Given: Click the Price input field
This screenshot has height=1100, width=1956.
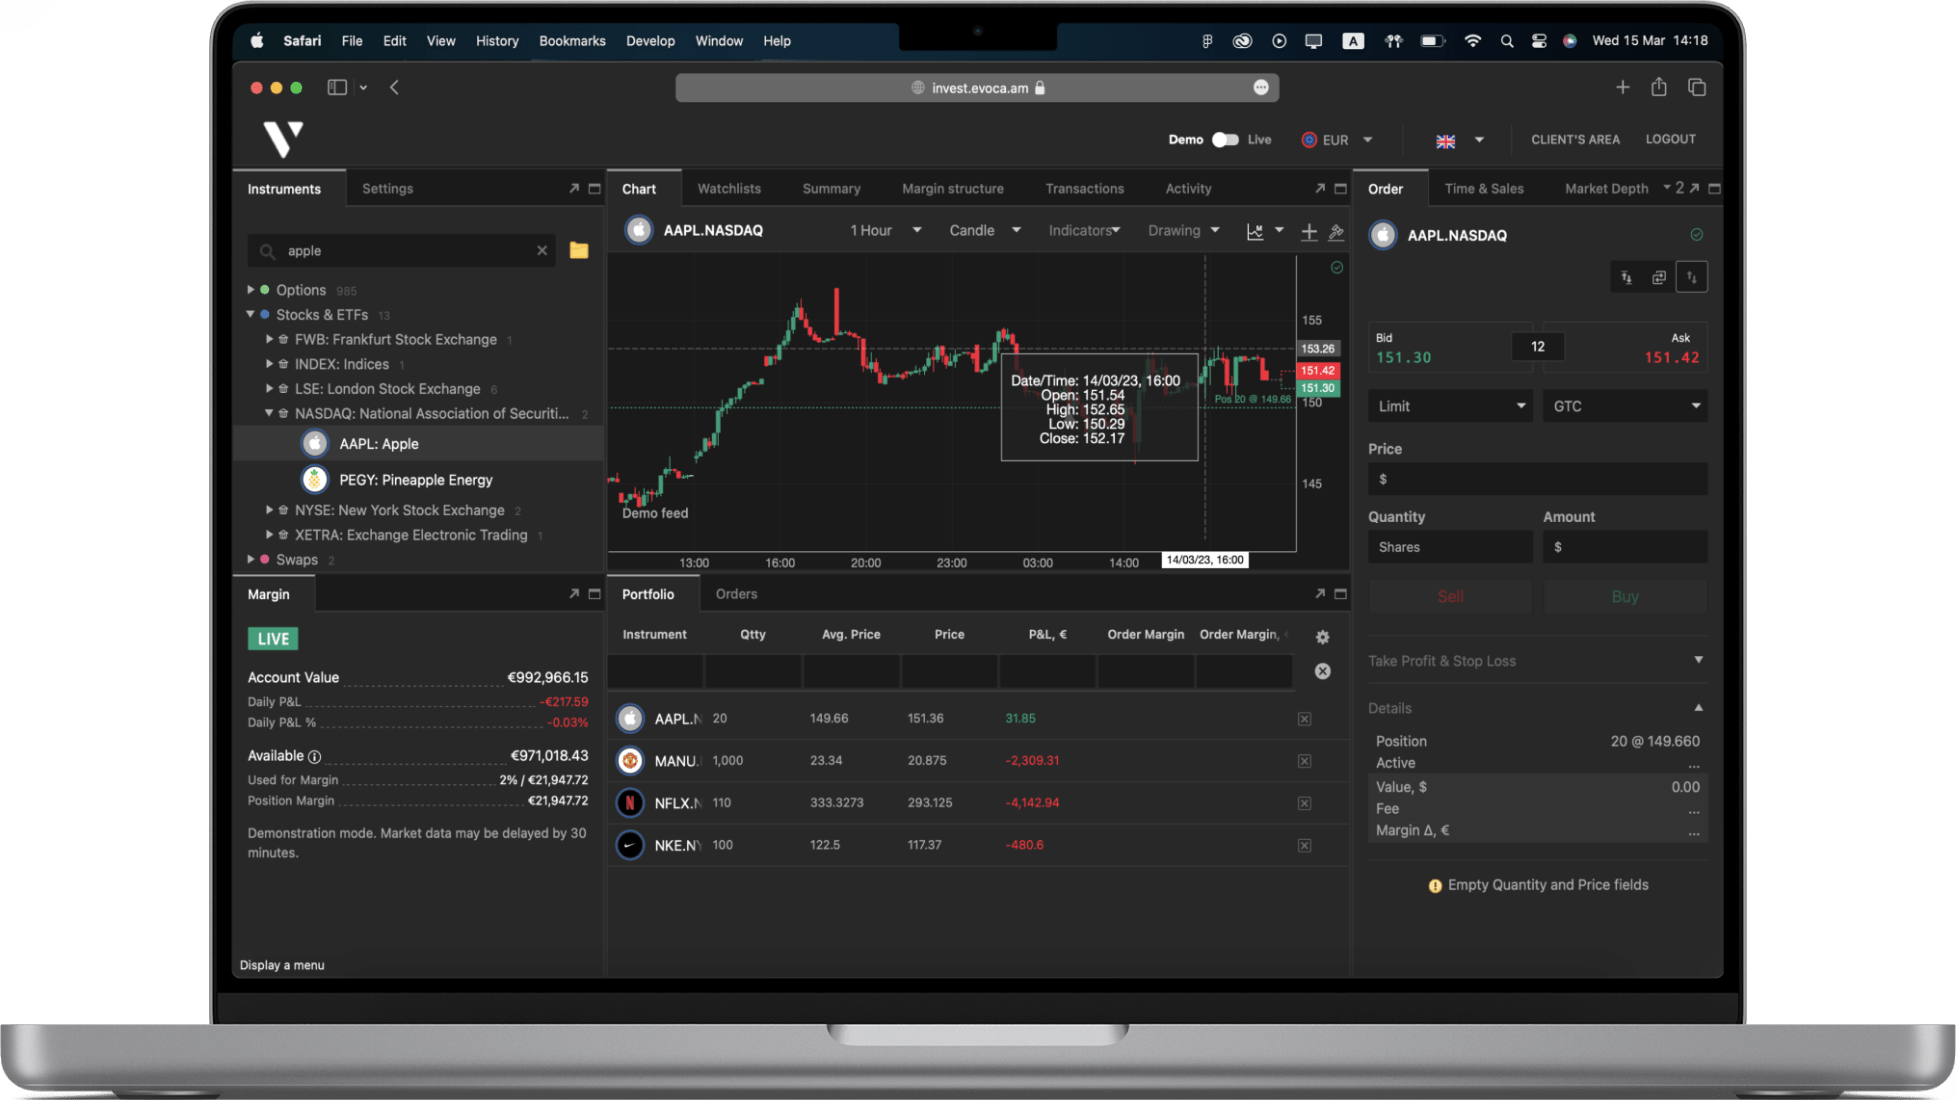Looking at the screenshot, I should click(x=1537, y=479).
